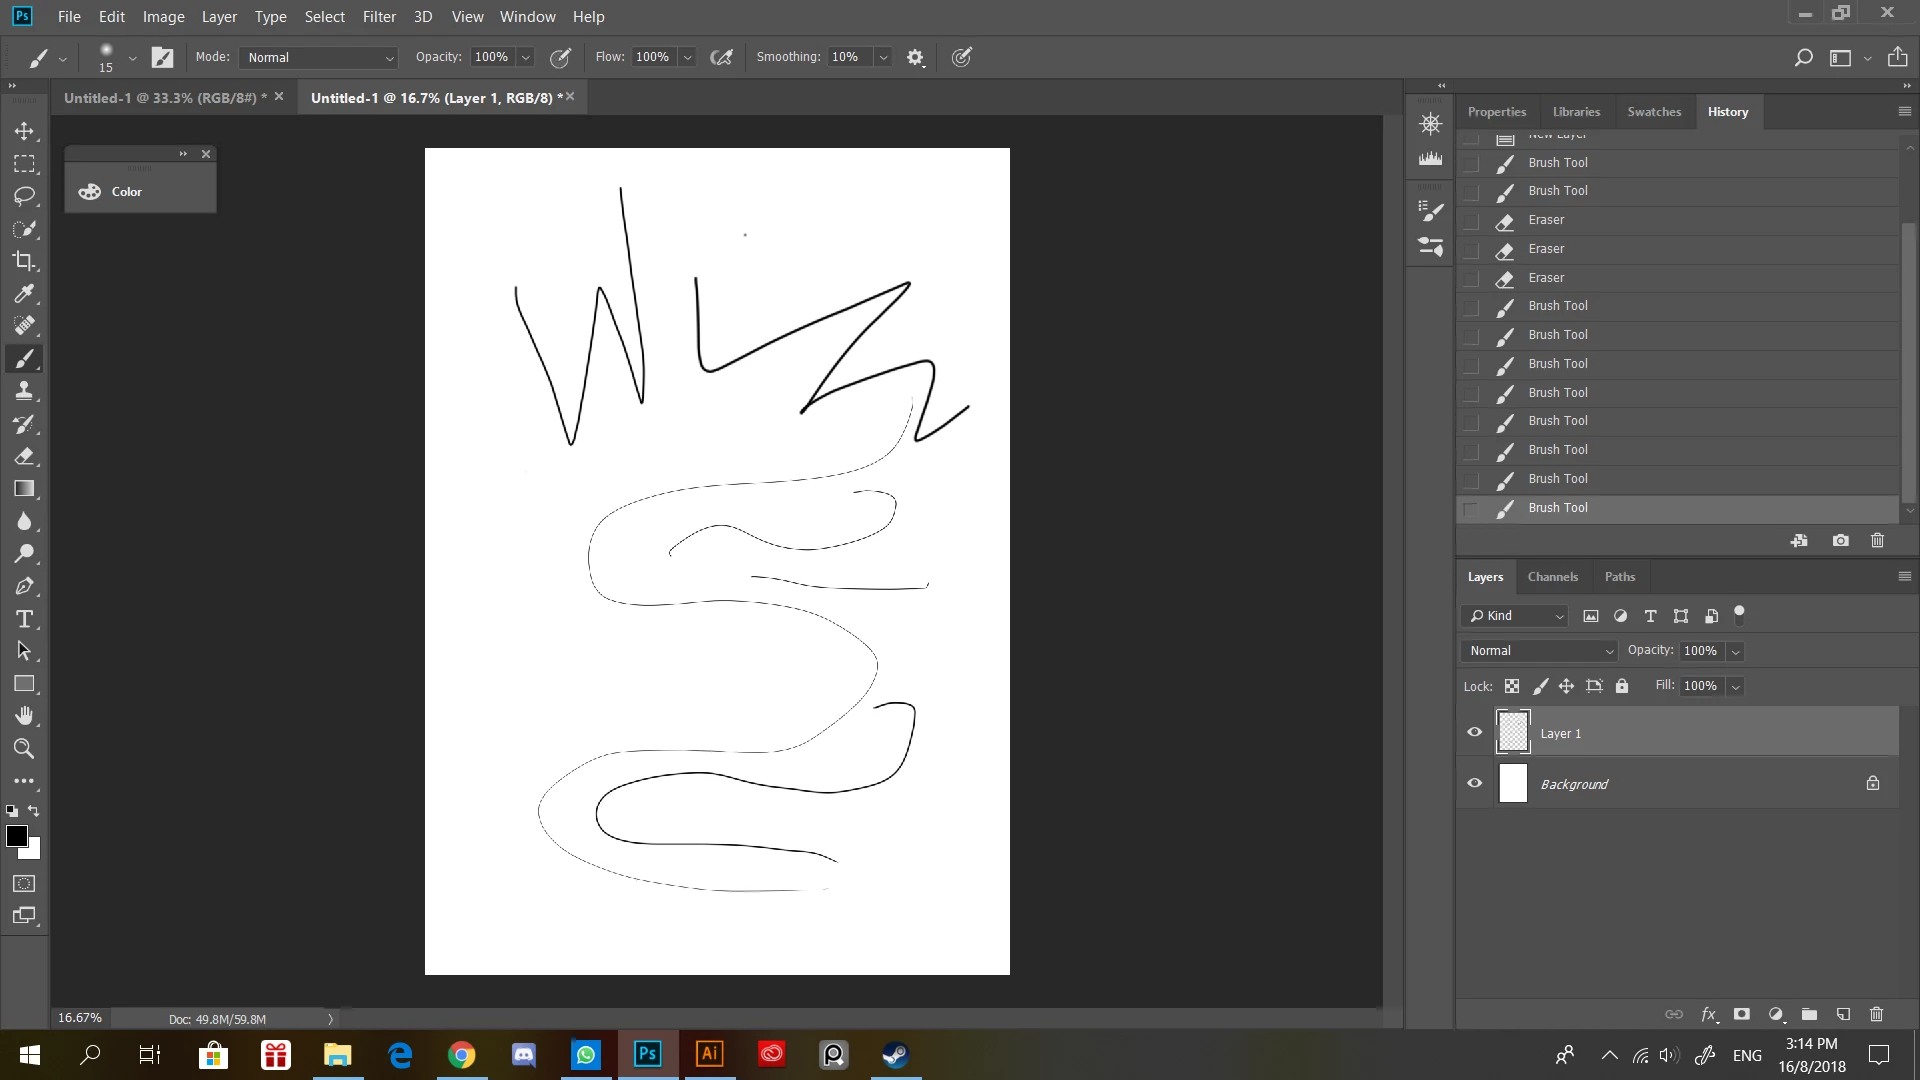Select the Clone Stamp tool
Viewport: 1920px width, 1080px height.
pyautogui.click(x=24, y=391)
